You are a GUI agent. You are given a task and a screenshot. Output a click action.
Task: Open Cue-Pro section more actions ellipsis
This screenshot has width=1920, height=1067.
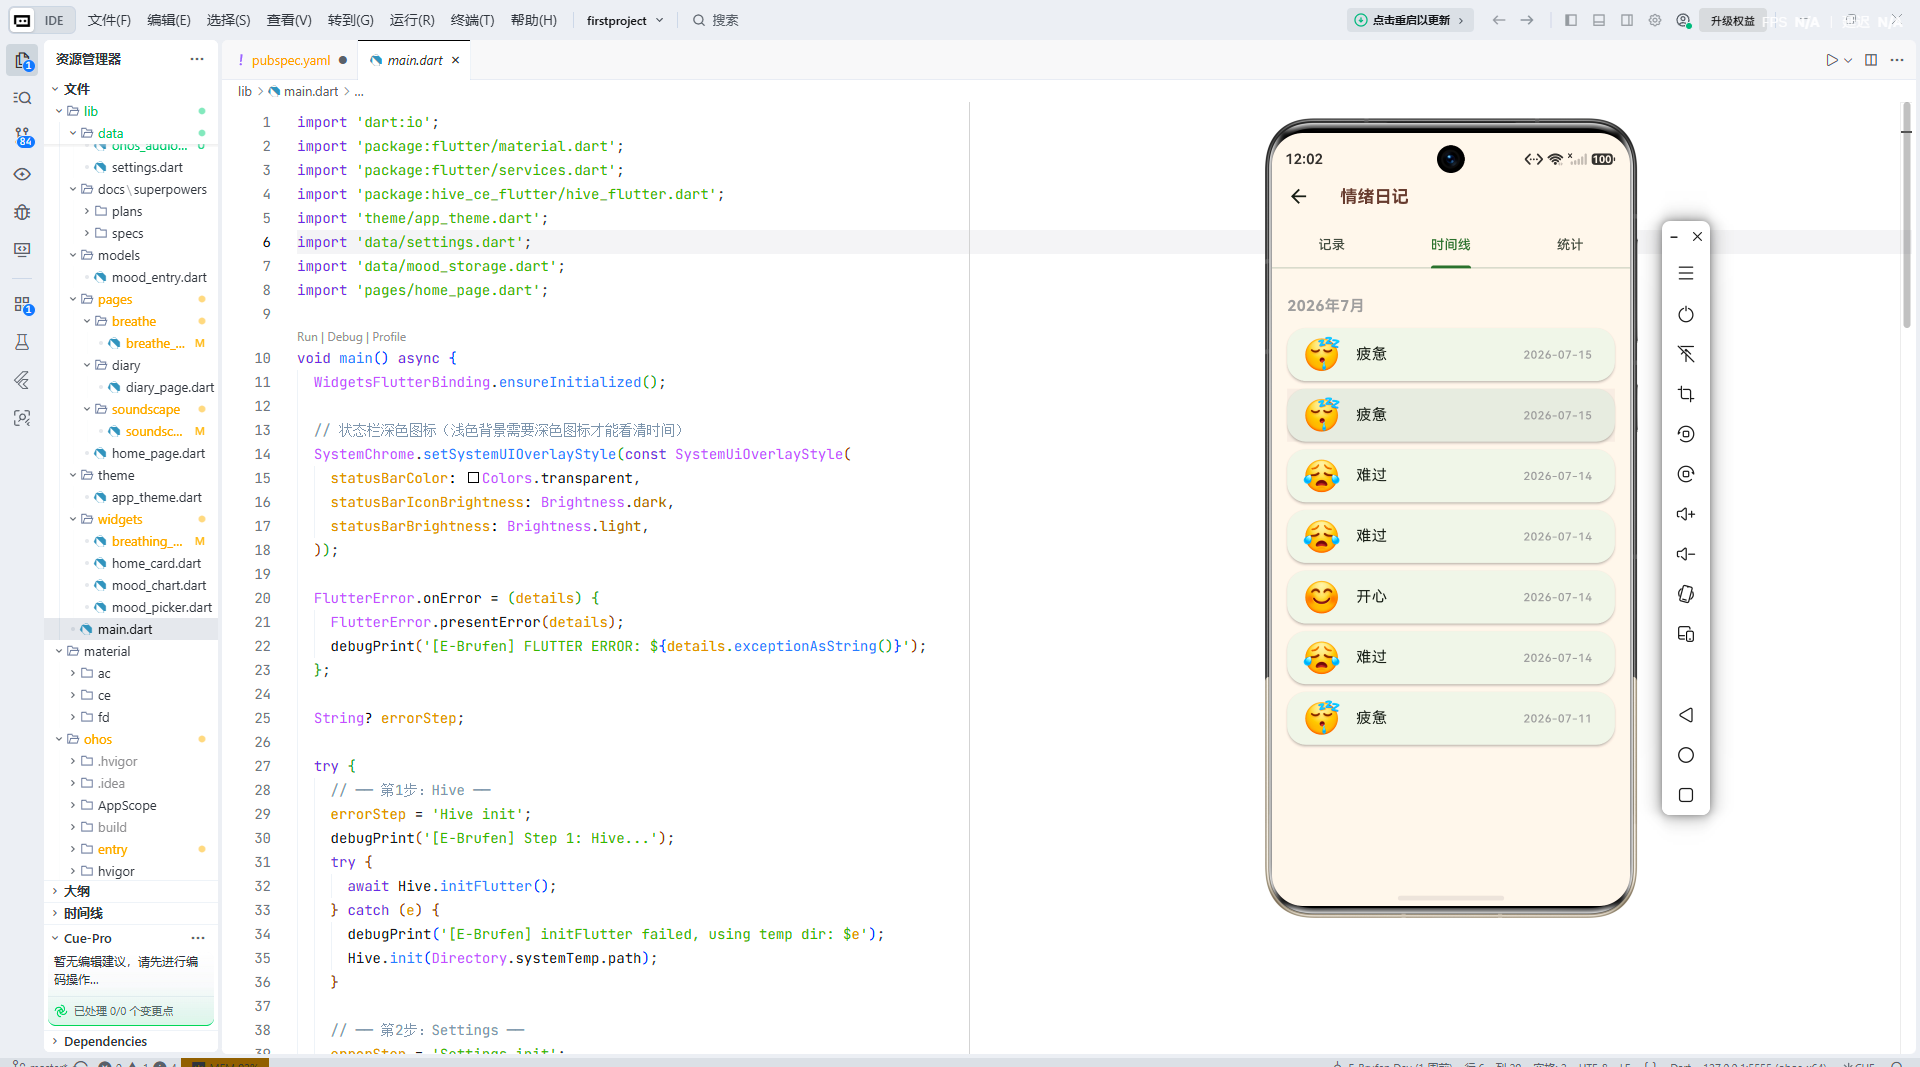point(198,938)
